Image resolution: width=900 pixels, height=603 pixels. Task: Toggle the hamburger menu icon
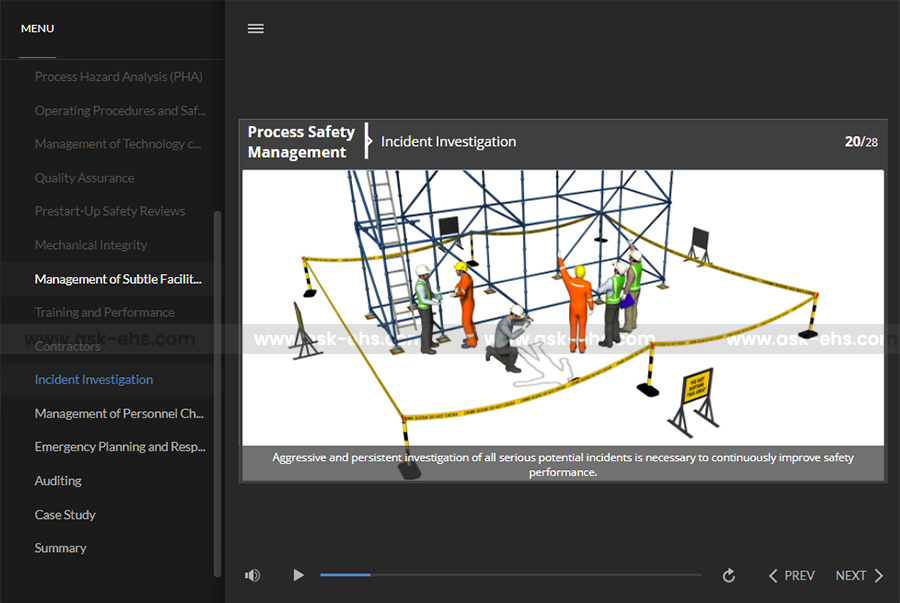pos(256,29)
